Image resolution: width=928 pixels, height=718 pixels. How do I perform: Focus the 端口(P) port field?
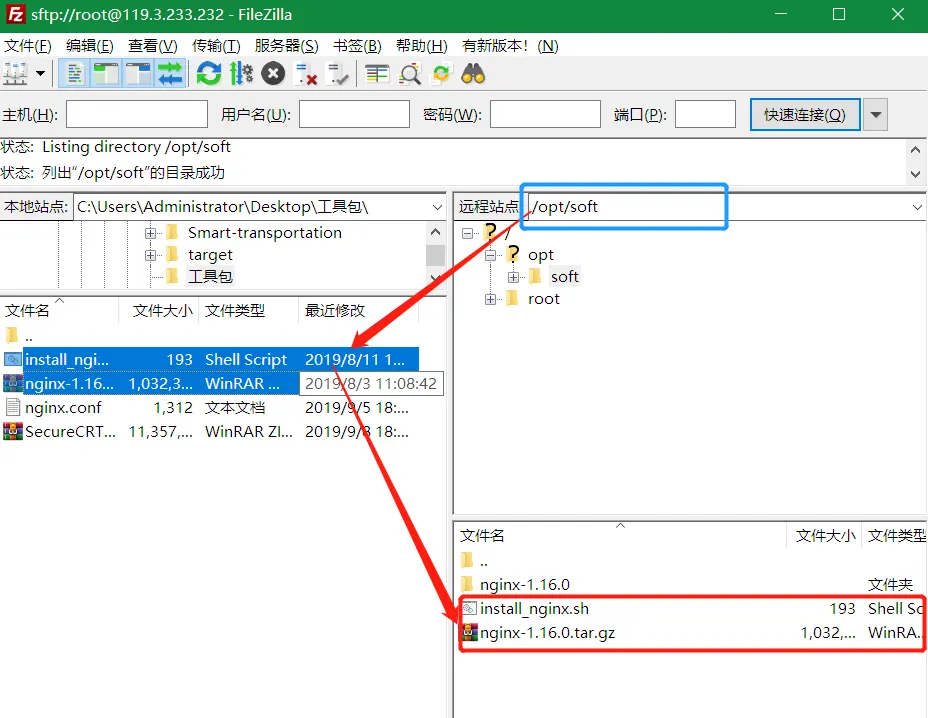coord(705,114)
